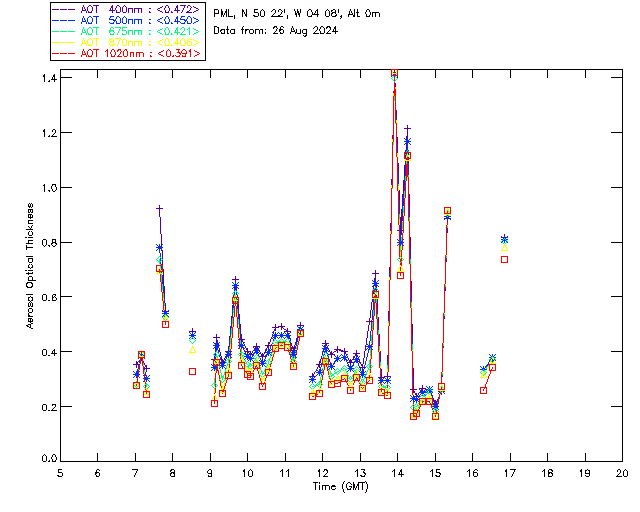
Task: Click the "AOT 500nm : <0.450>" legend entry
Action: (127, 20)
